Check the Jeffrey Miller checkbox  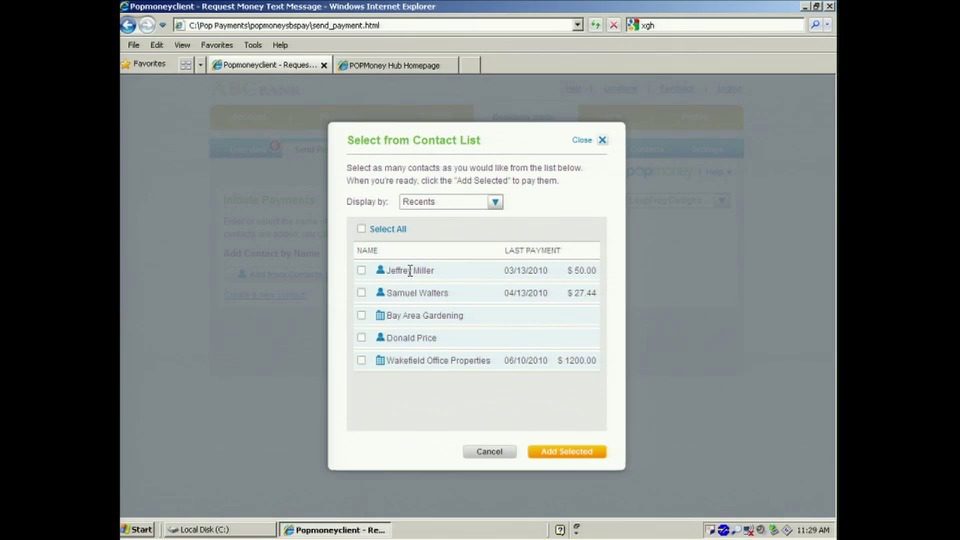click(x=361, y=270)
